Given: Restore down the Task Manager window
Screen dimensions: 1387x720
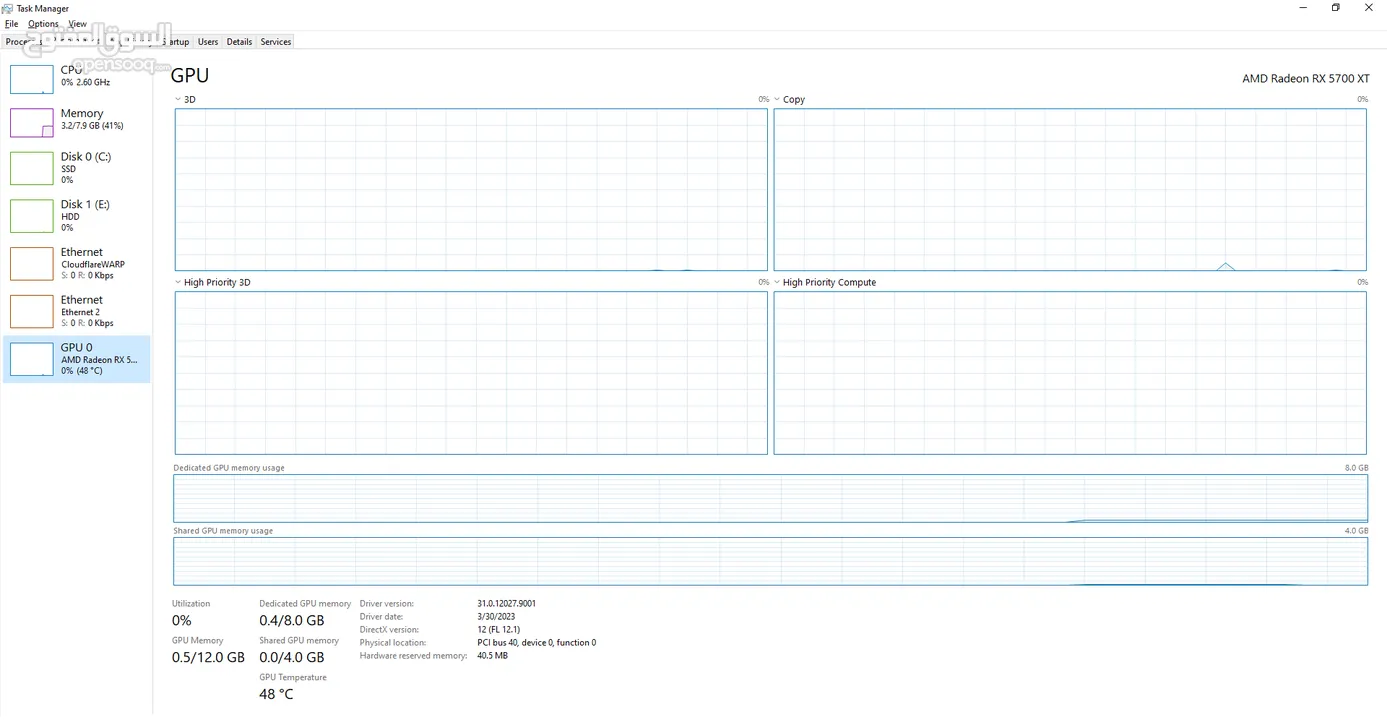Looking at the screenshot, I should coord(1335,8).
